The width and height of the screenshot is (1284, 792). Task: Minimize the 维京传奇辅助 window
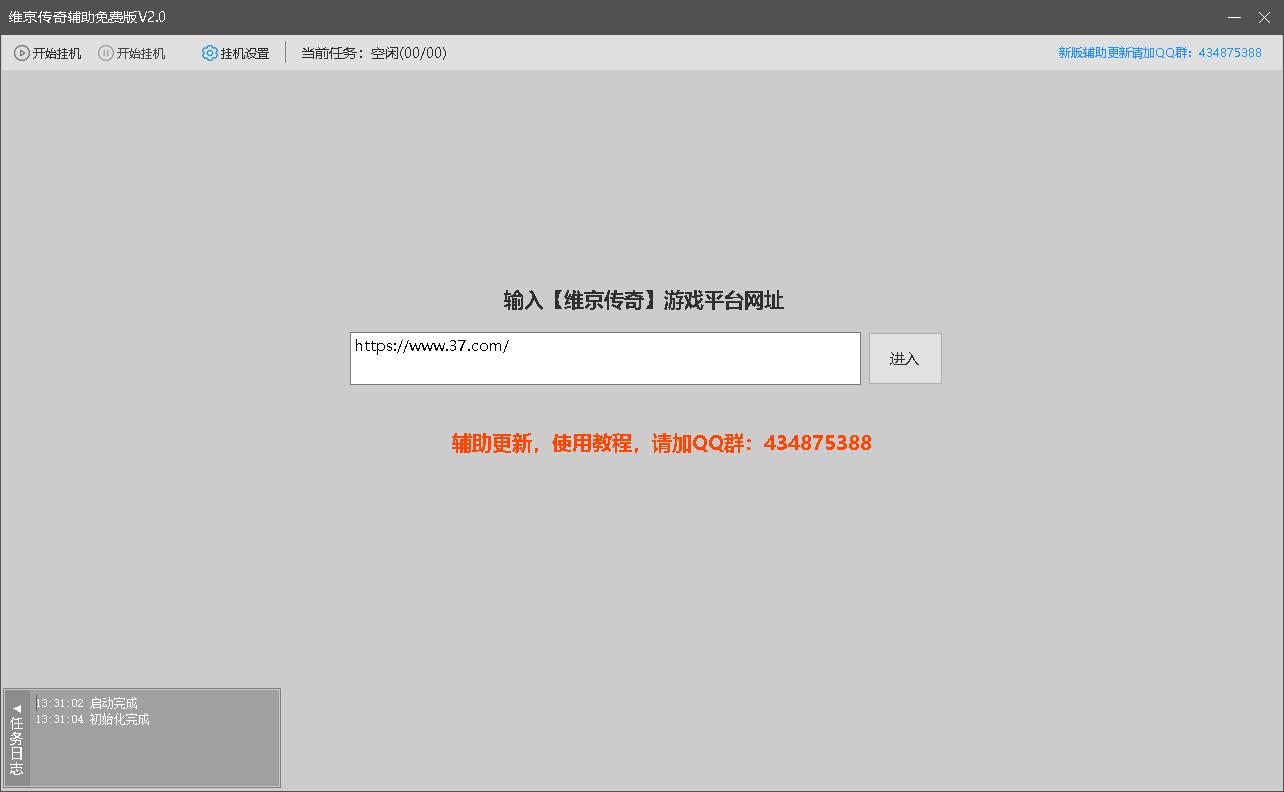click(1235, 17)
